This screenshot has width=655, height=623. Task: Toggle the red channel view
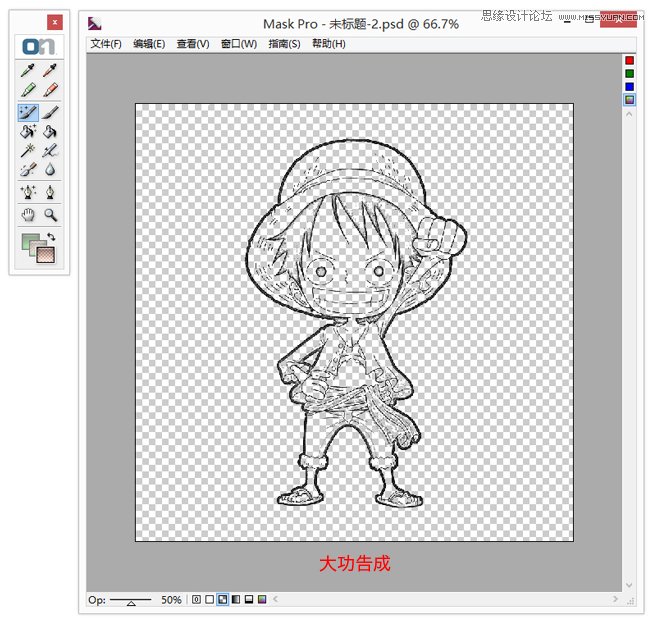[x=629, y=61]
